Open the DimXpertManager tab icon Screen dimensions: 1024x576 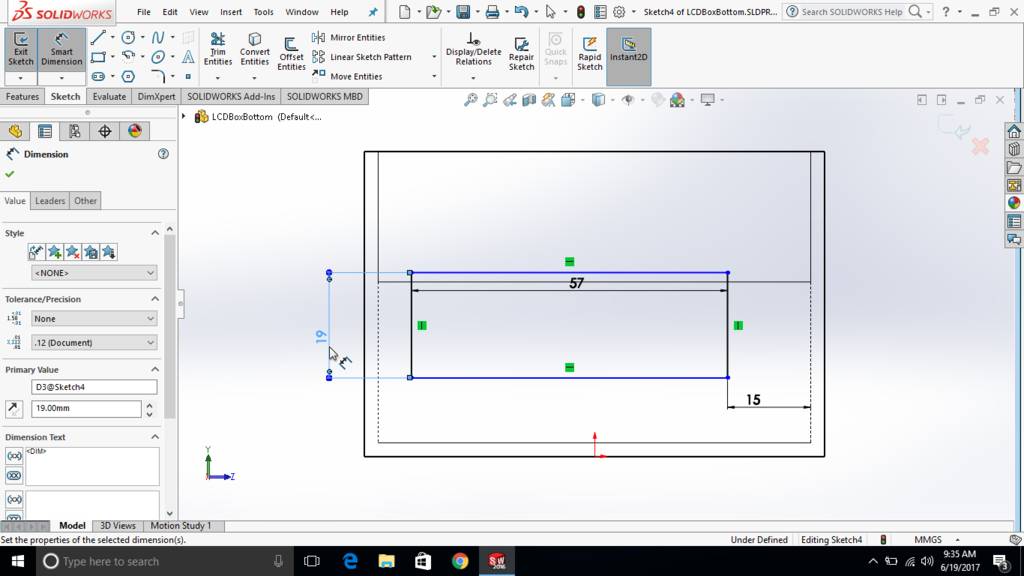point(104,131)
